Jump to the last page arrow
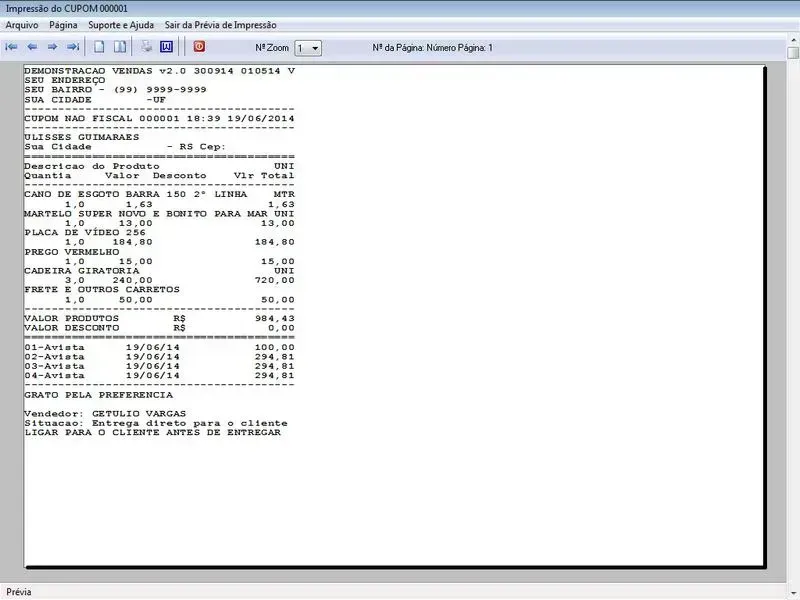800x600 pixels. pyautogui.click(x=72, y=47)
